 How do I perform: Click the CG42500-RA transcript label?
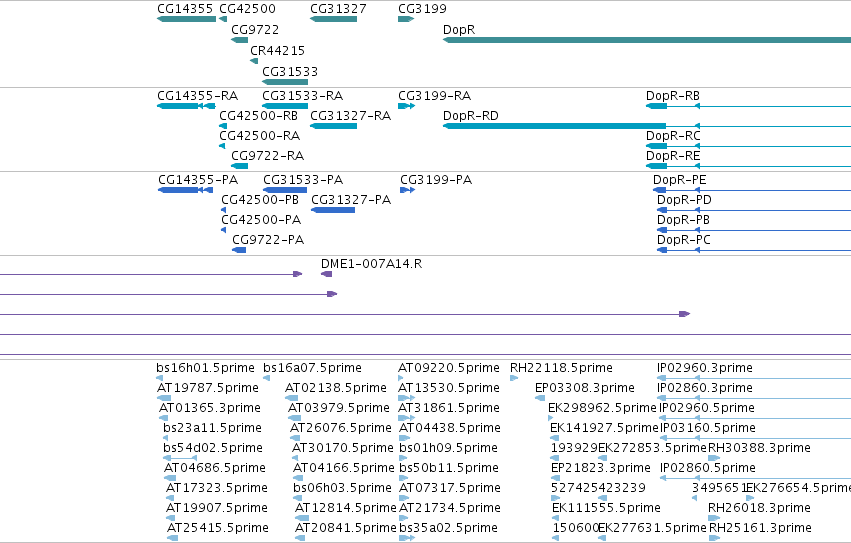click(x=259, y=135)
